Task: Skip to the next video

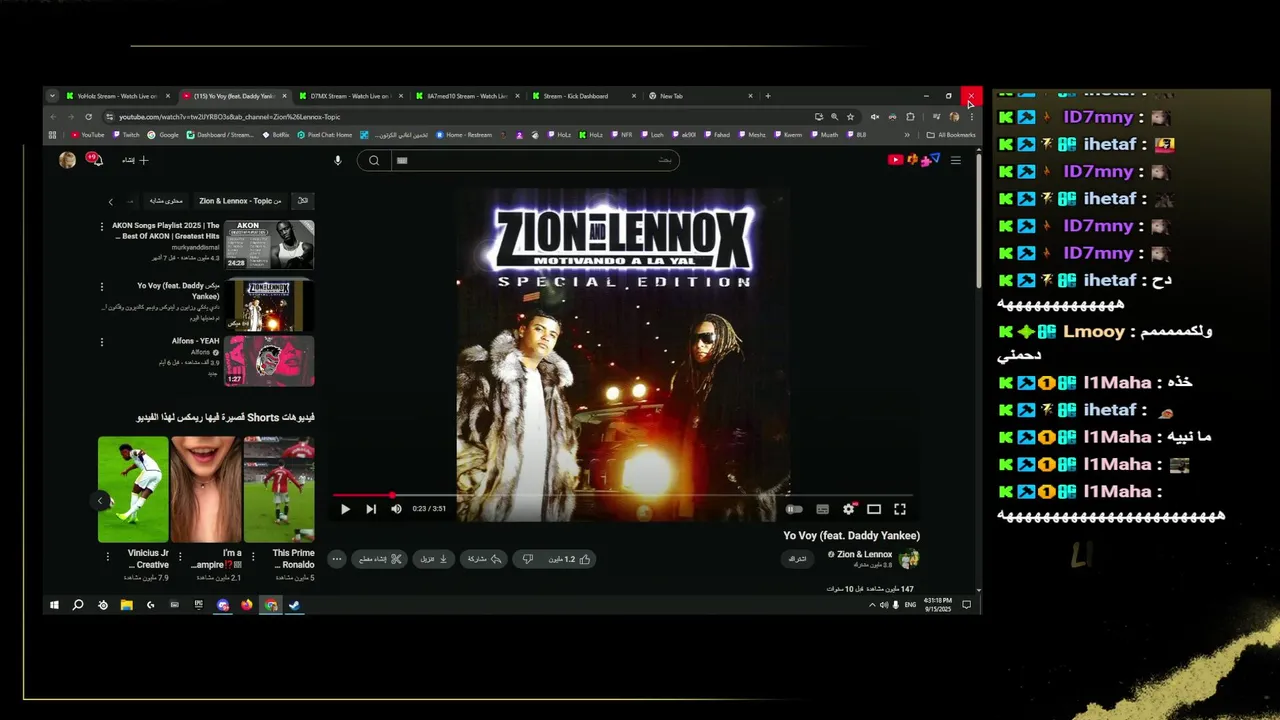Action: pyautogui.click(x=371, y=509)
